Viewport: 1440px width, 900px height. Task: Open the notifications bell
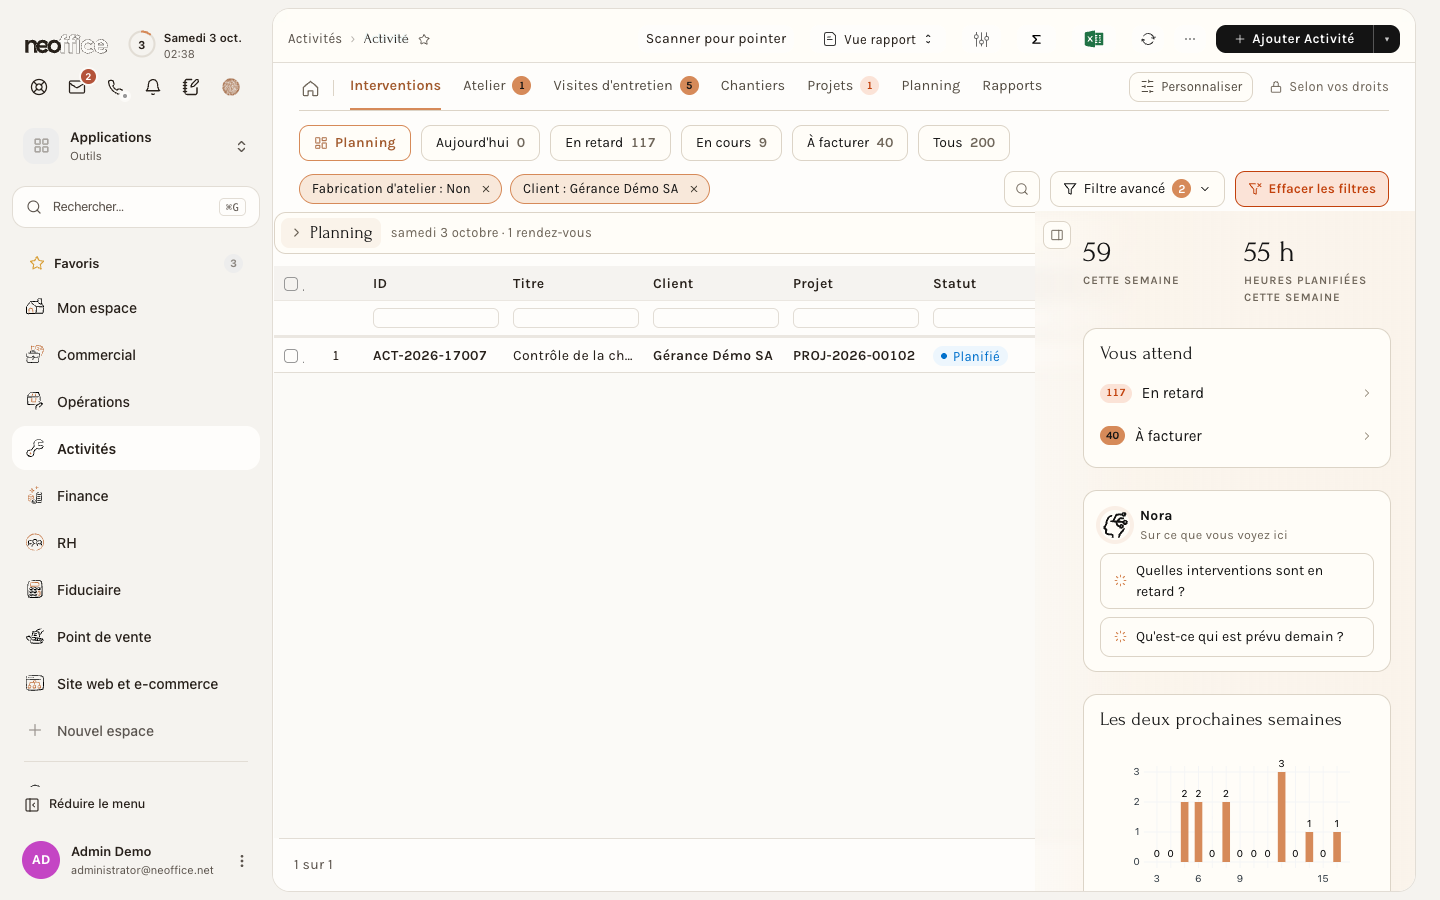[153, 87]
